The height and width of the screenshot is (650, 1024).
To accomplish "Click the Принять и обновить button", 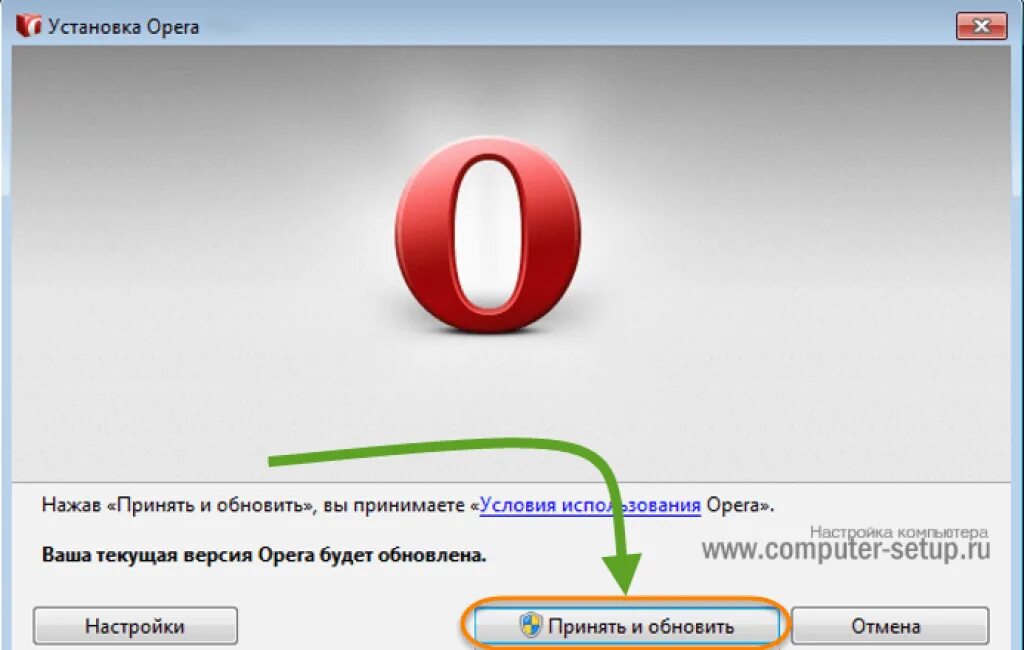I will click(x=626, y=626).
